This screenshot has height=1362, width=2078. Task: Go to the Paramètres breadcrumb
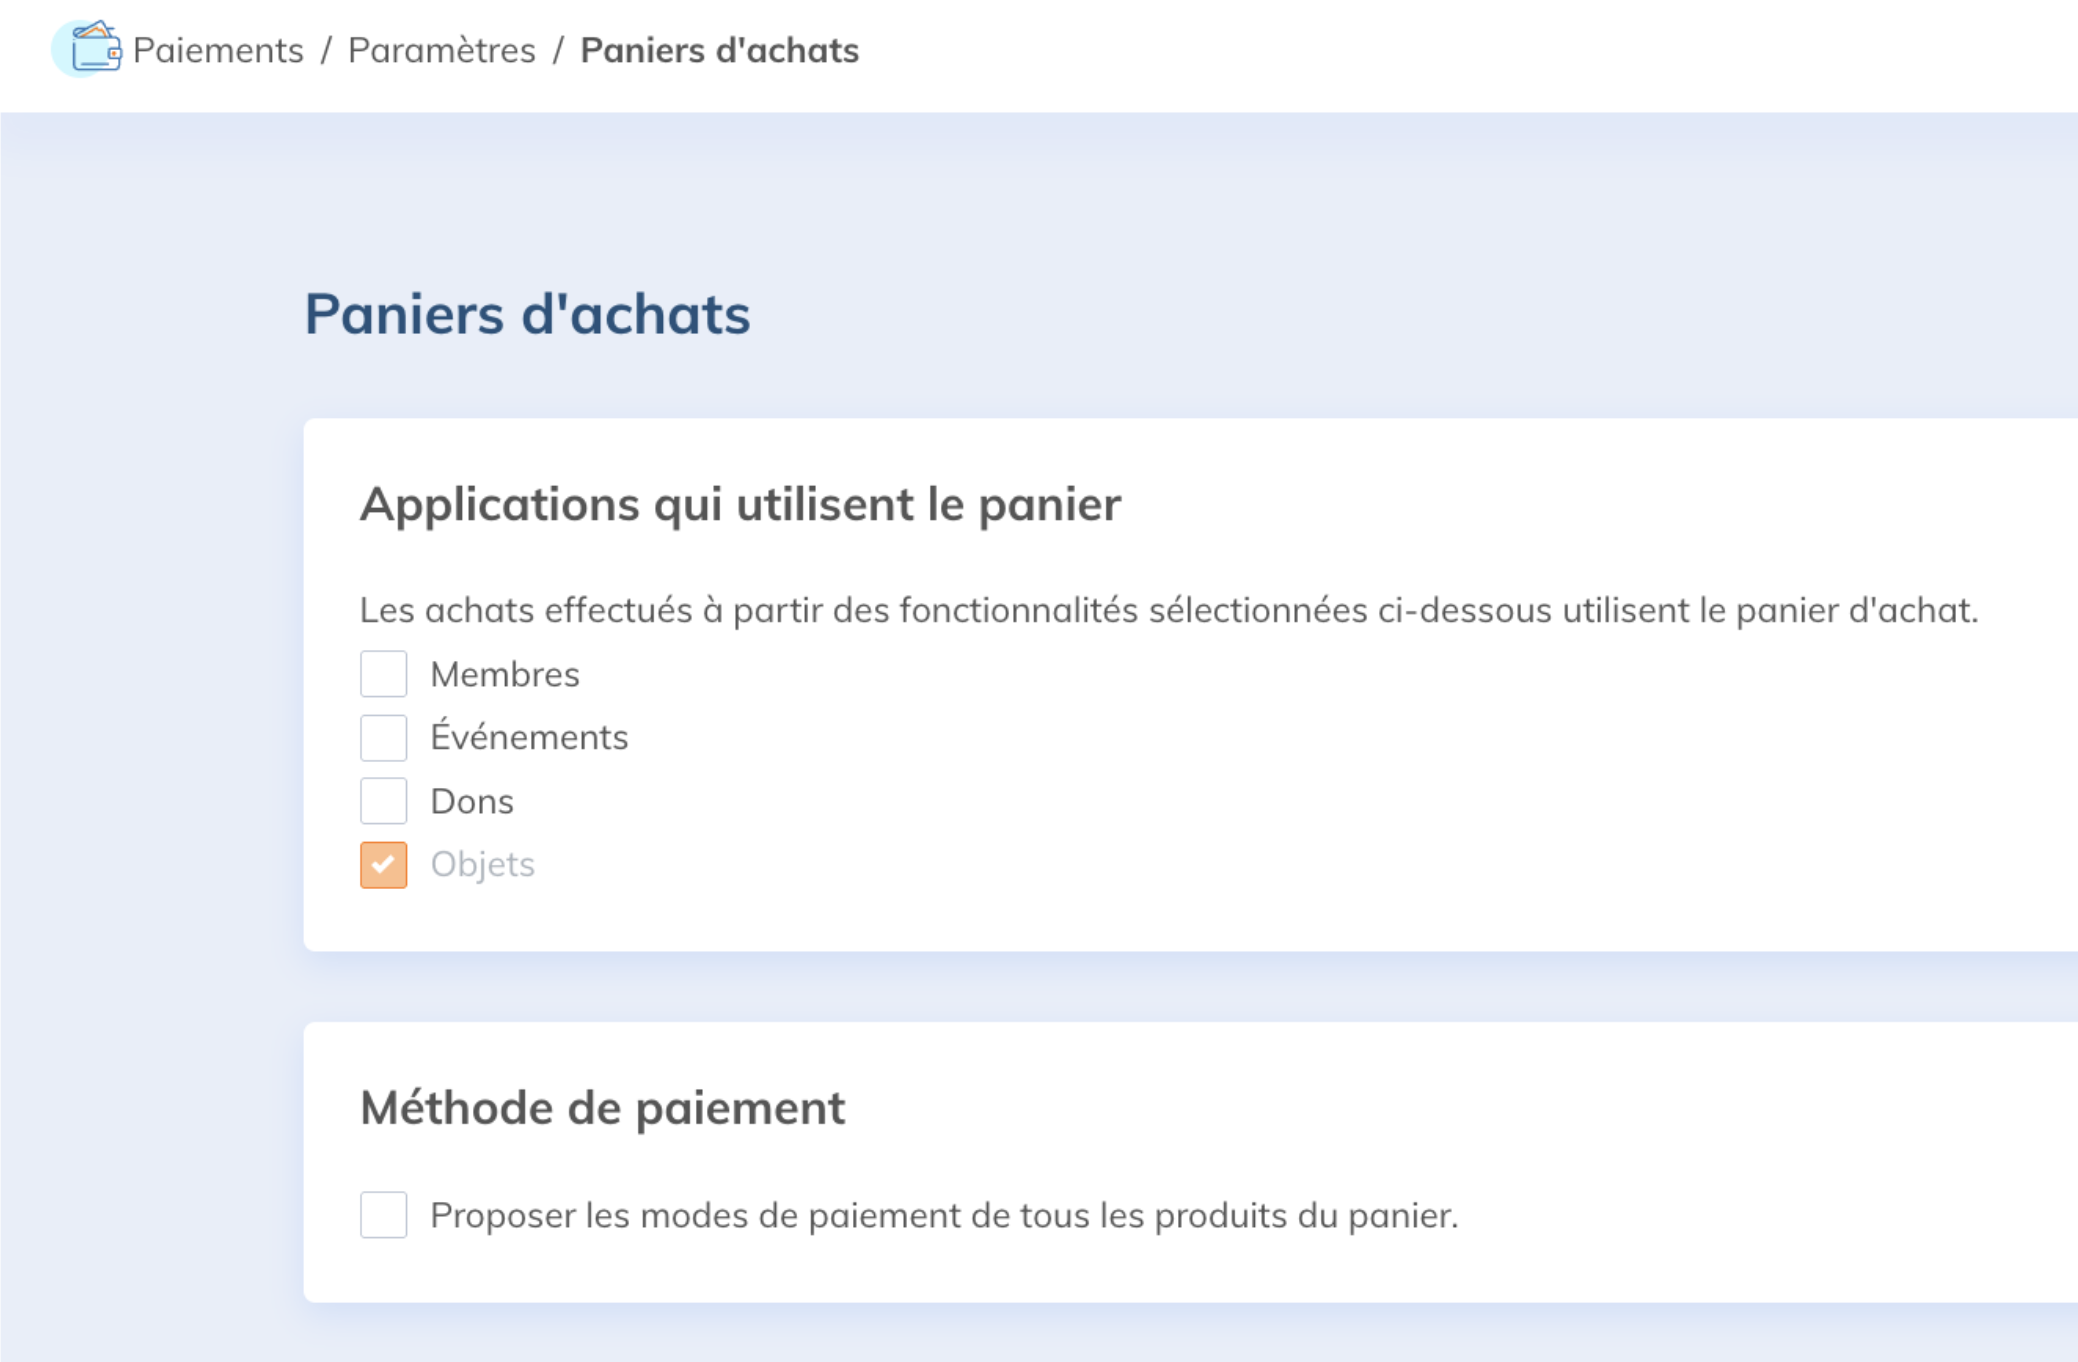coord(441,50)
